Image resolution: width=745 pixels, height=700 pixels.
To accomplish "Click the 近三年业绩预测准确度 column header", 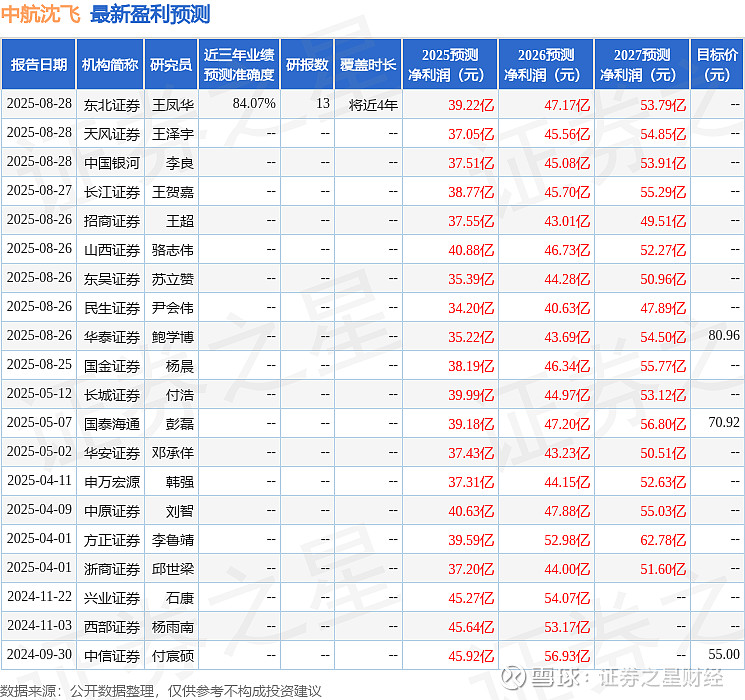I will 238,65.
